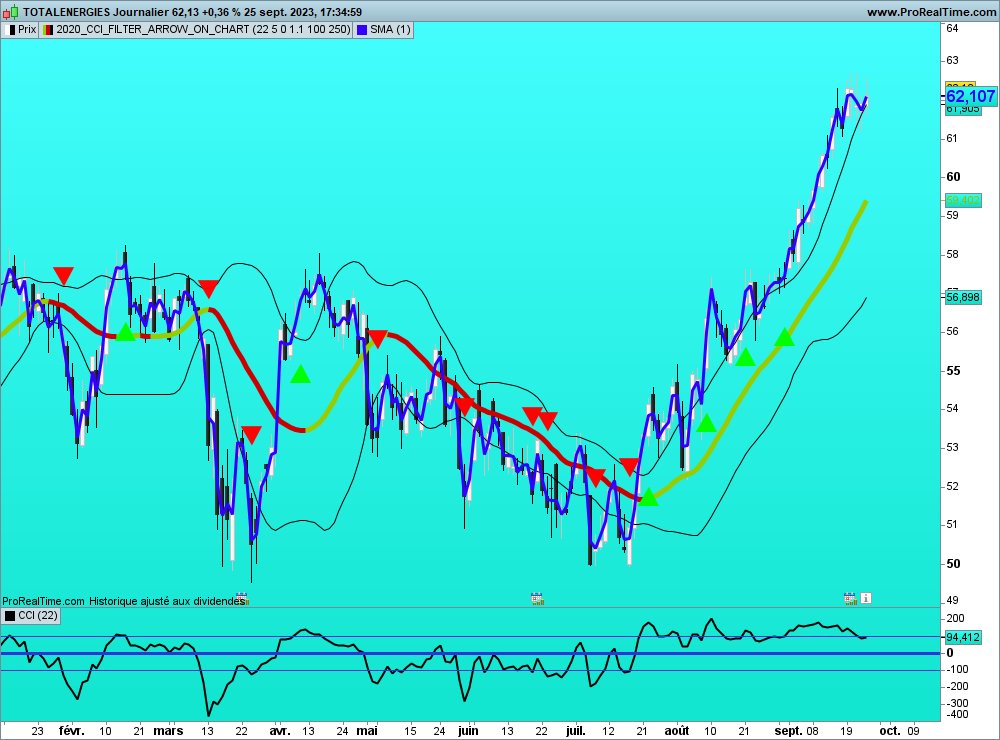The height and width of the screenshot is (740, 1000).
Task: Toggle the SMA (1) indicator label
Action: (390, 30)
